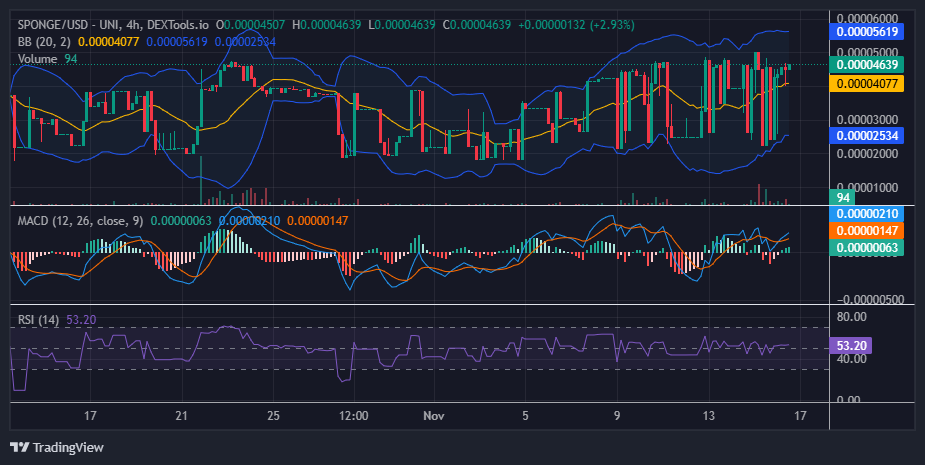The image size is (925, 465).
Task: Click the current price label 0.00004639
Action: (867, 65)
